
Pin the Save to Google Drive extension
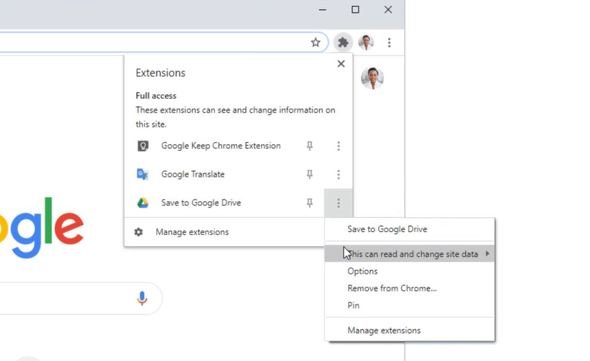[309, 203]
